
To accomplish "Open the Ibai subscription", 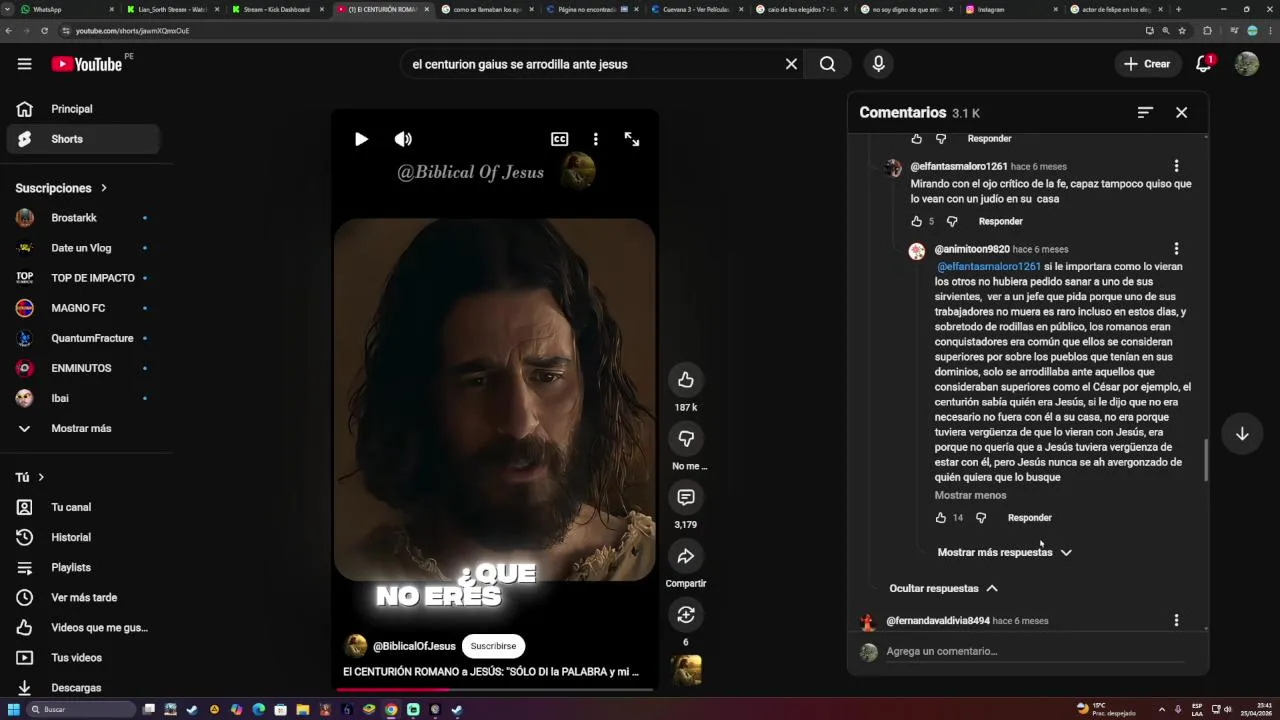I will [83, 398].
